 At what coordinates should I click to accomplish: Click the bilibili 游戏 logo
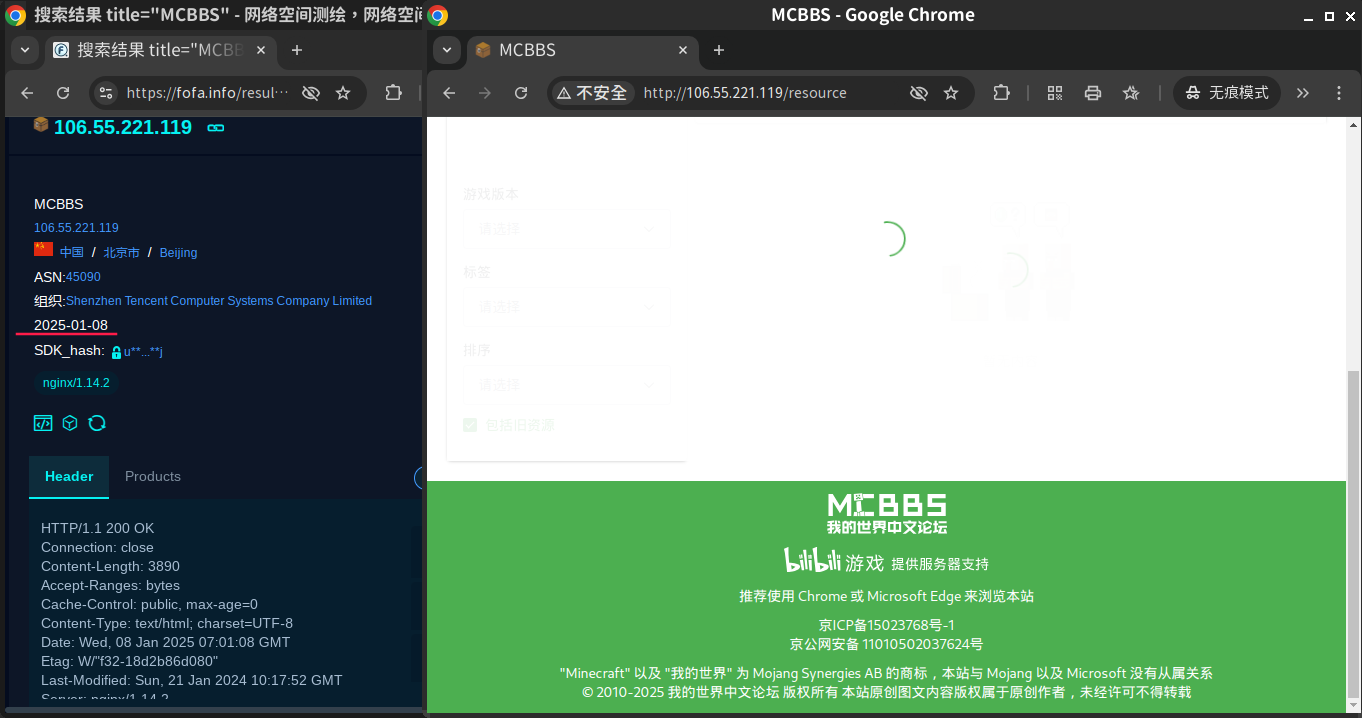click(x=834, y=561)
